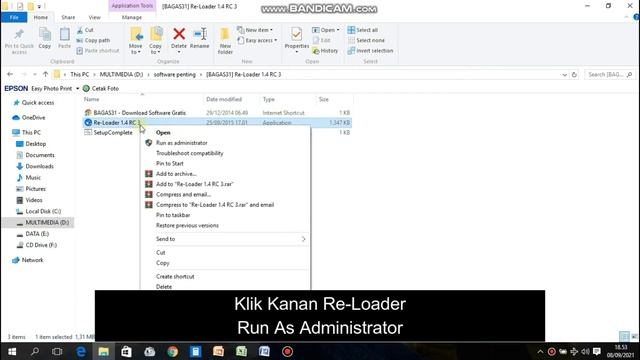Click the Copy ribbon icon

(x=45, y=38)
